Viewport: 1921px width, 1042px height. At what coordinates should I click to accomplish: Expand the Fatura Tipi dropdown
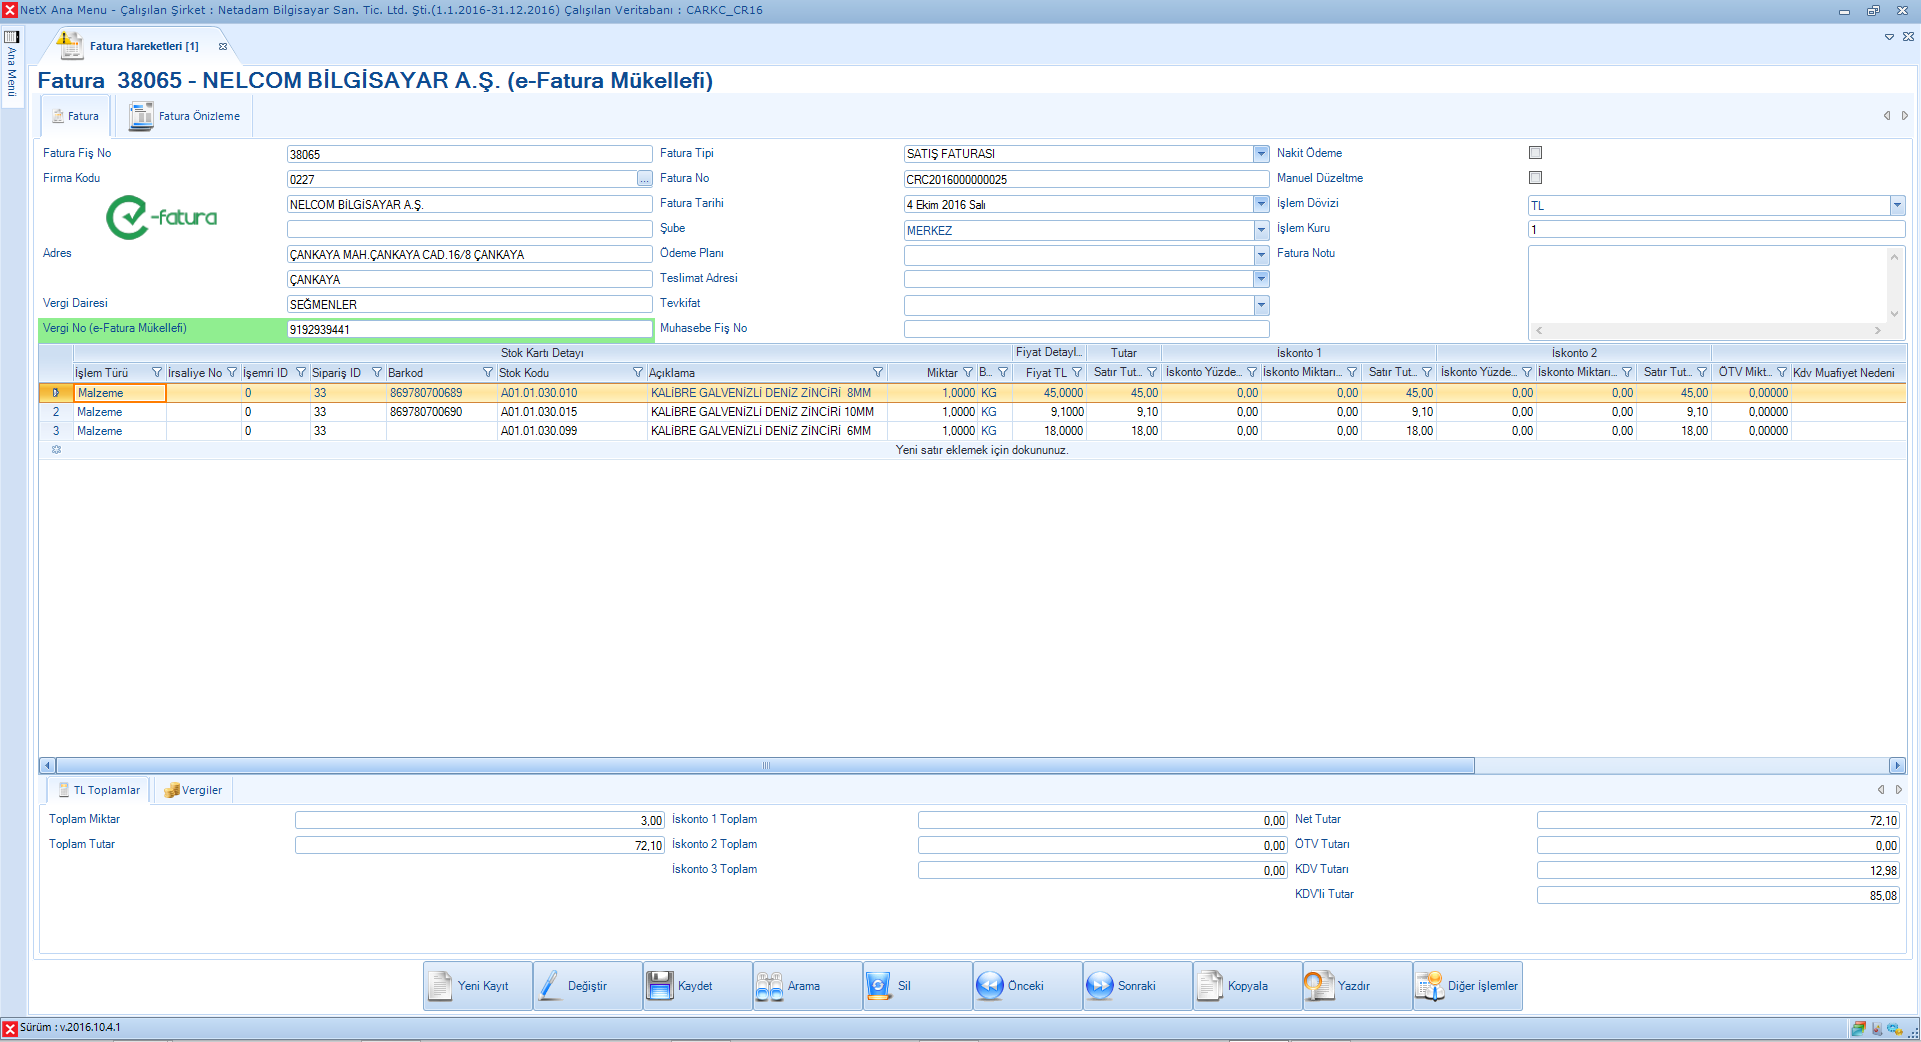click(1261, 154)
